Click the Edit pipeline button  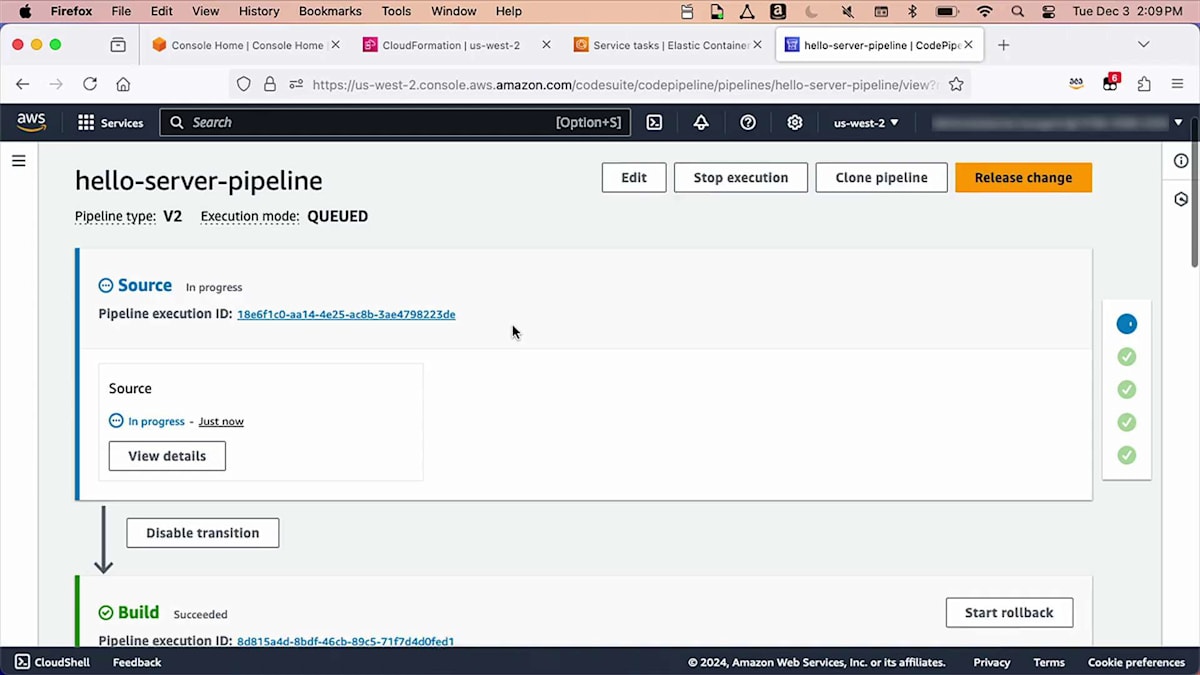[634, 177]
